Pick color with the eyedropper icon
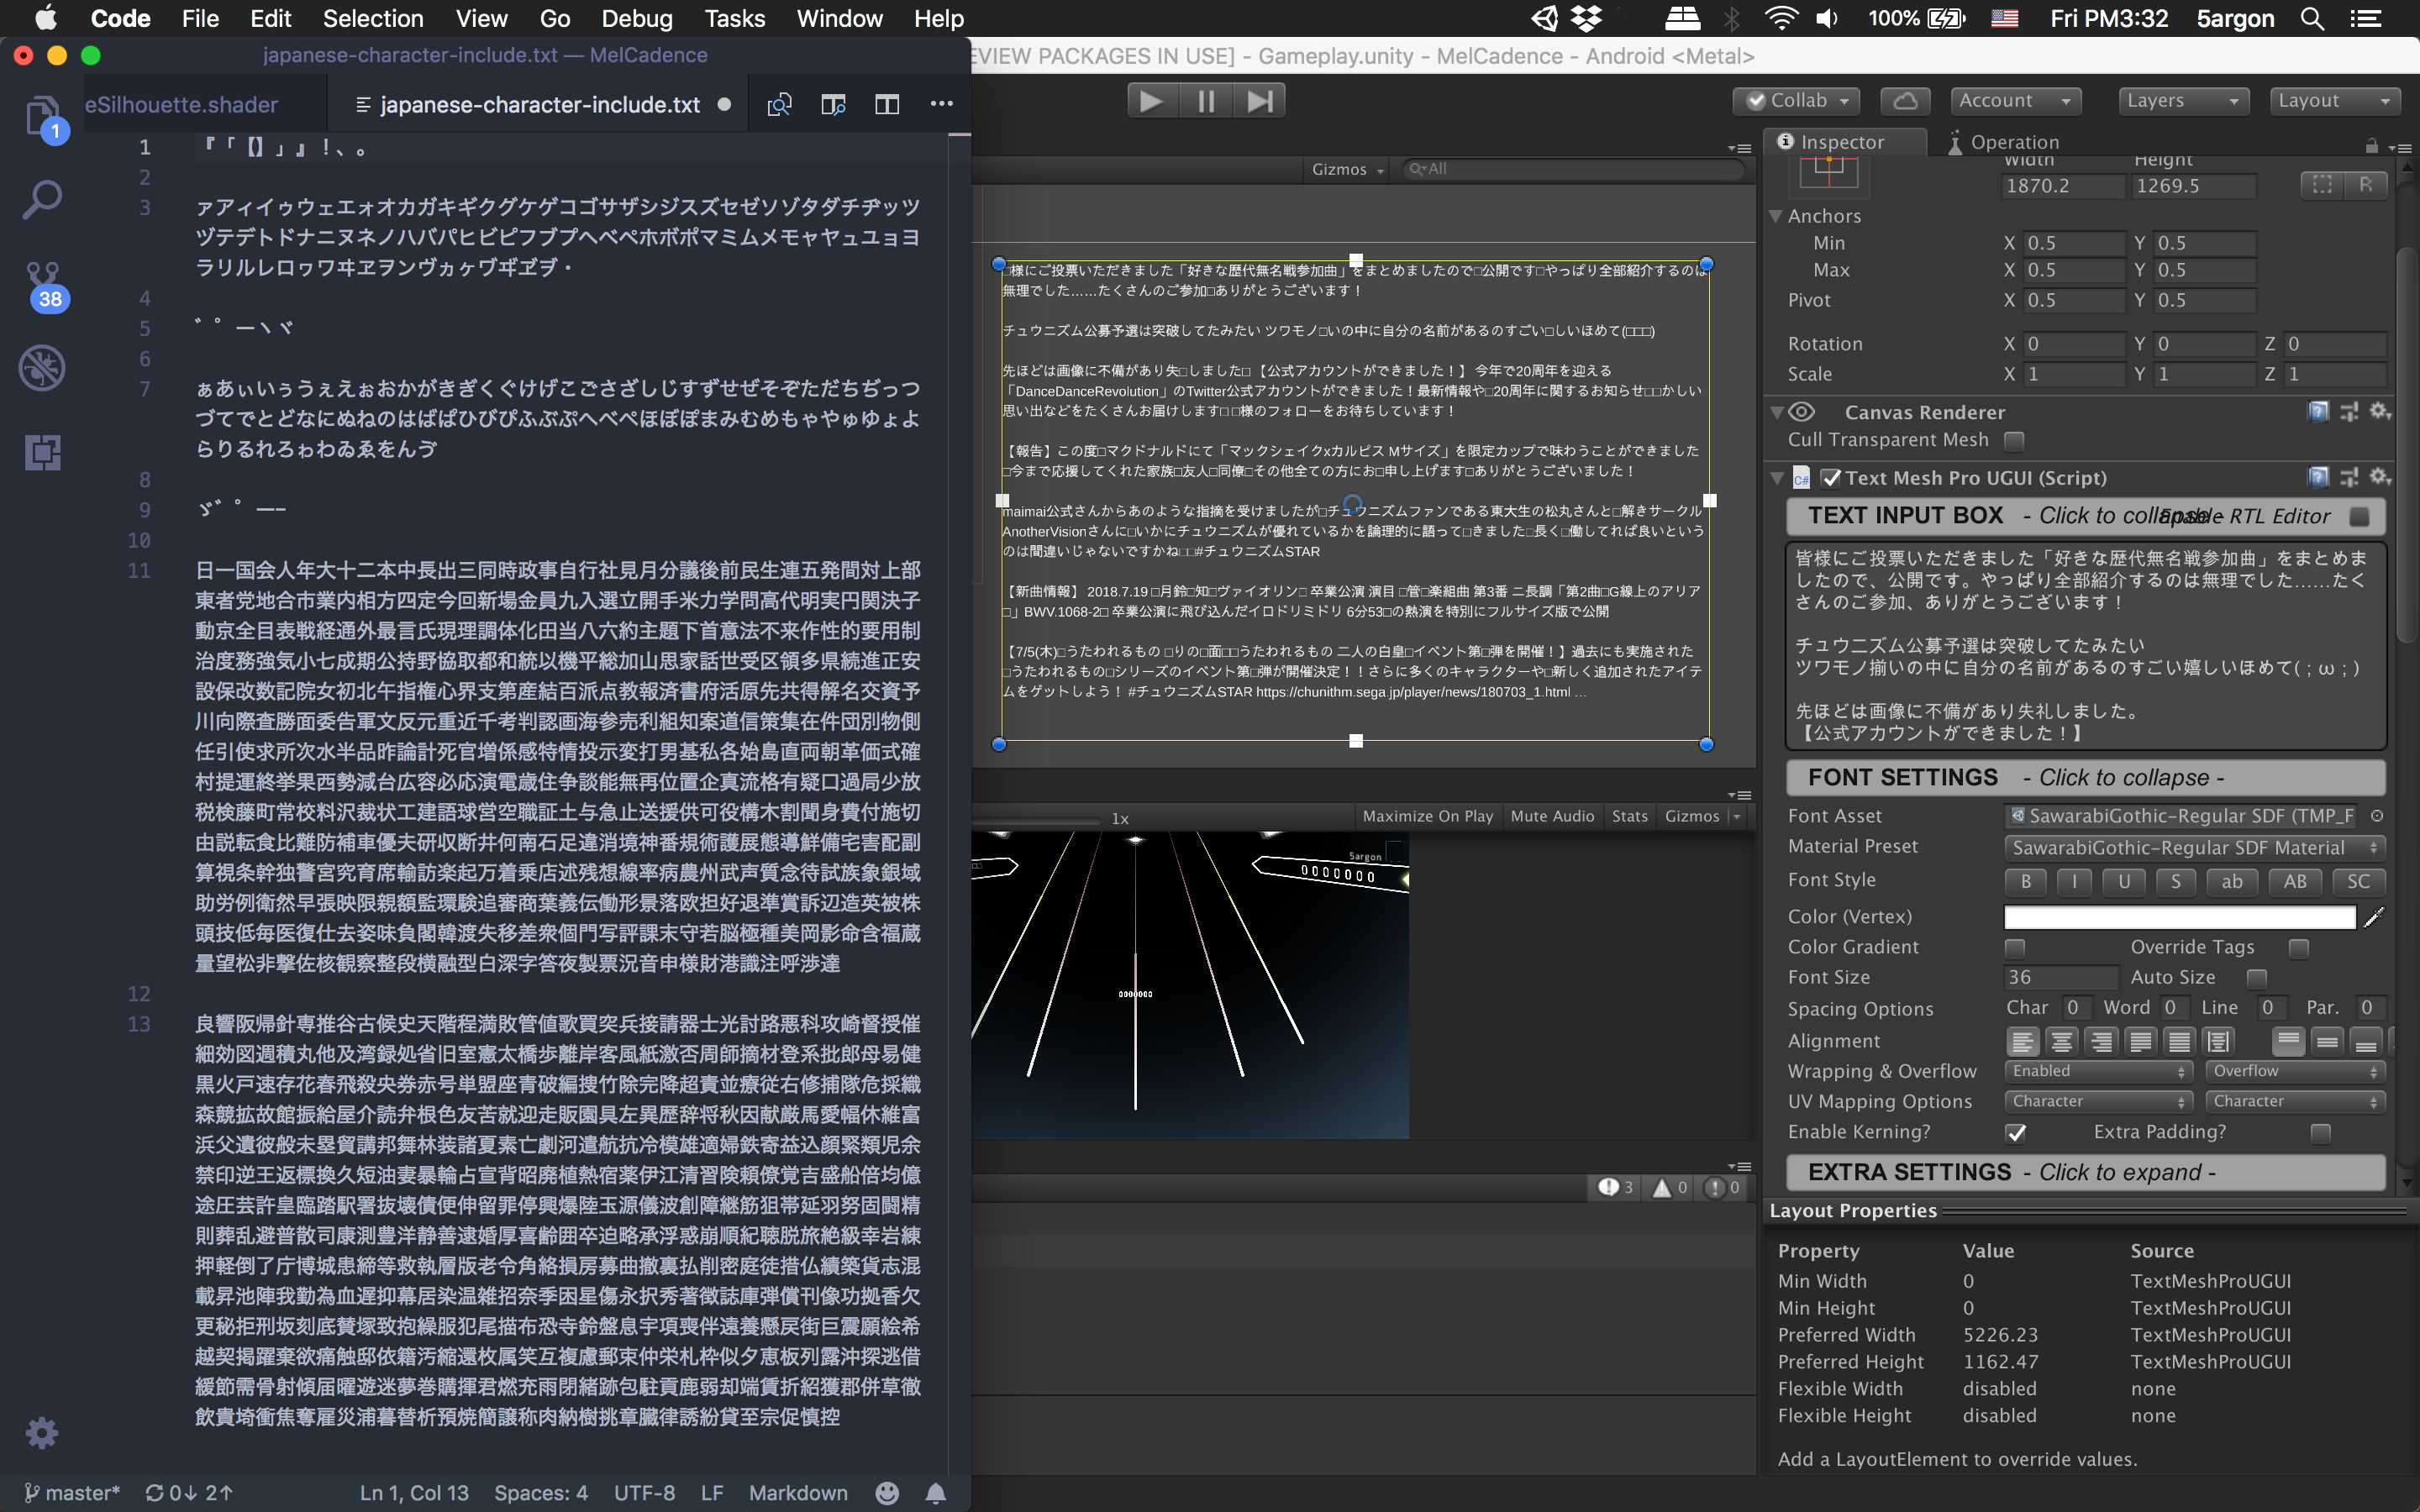 [x=2375, y=916]
